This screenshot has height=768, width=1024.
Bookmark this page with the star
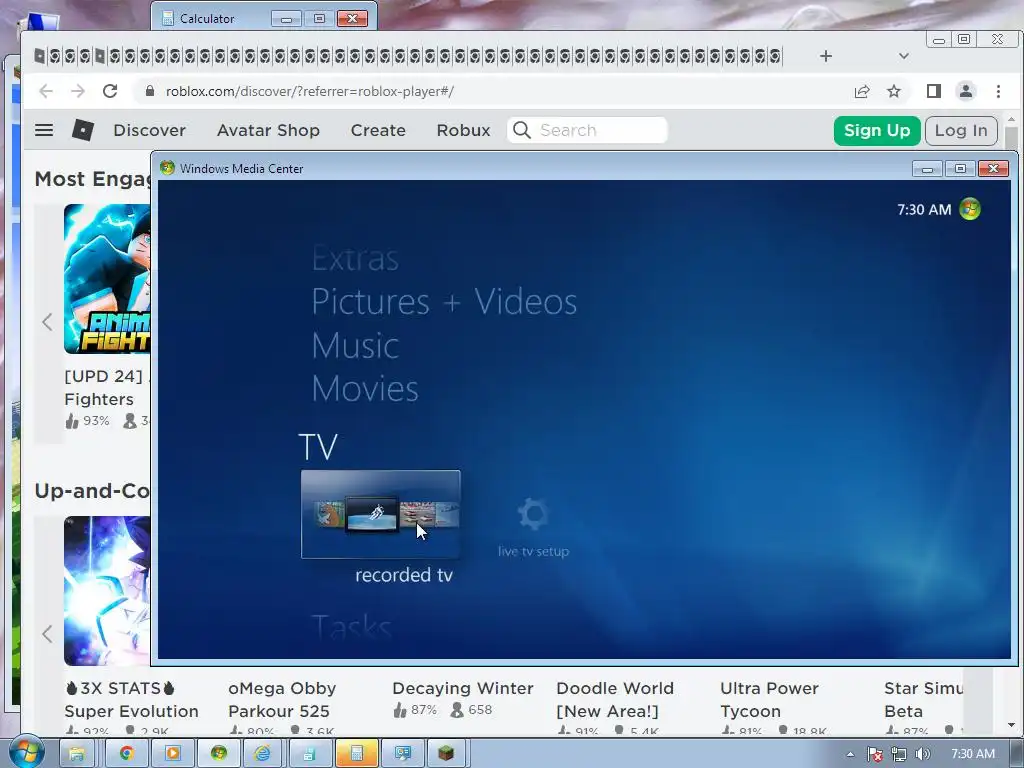[893, 91]
